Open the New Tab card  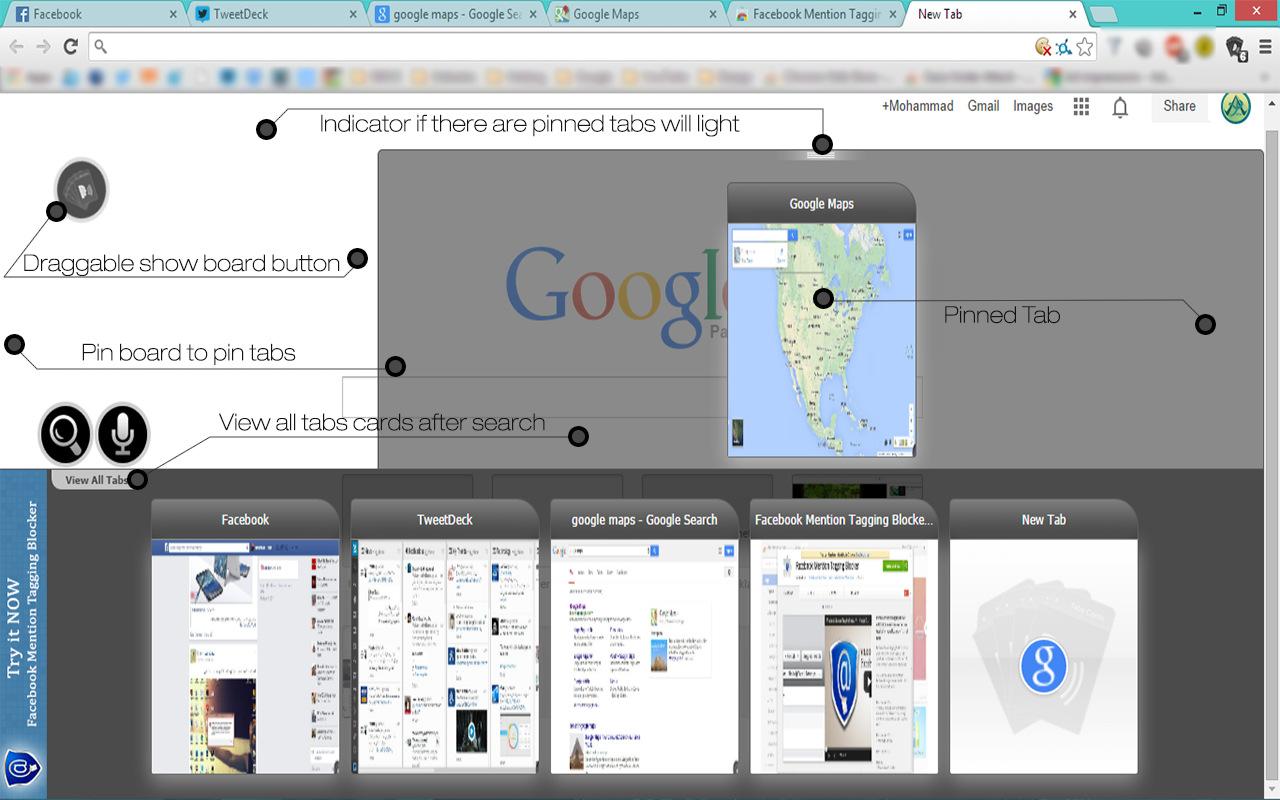1043,636
